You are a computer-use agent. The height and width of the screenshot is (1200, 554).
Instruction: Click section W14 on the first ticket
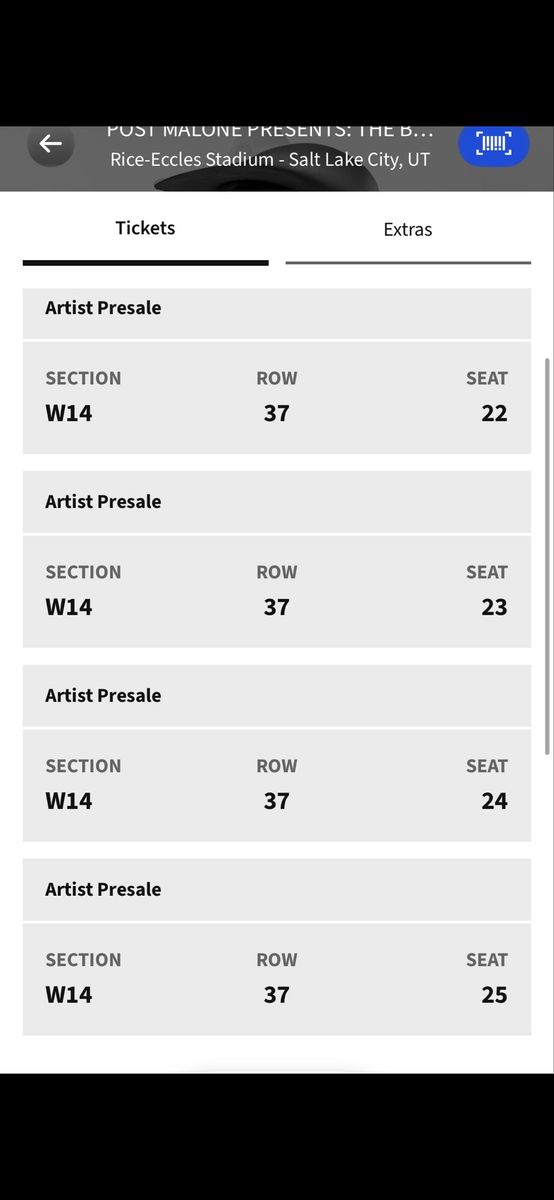point(69,413)
